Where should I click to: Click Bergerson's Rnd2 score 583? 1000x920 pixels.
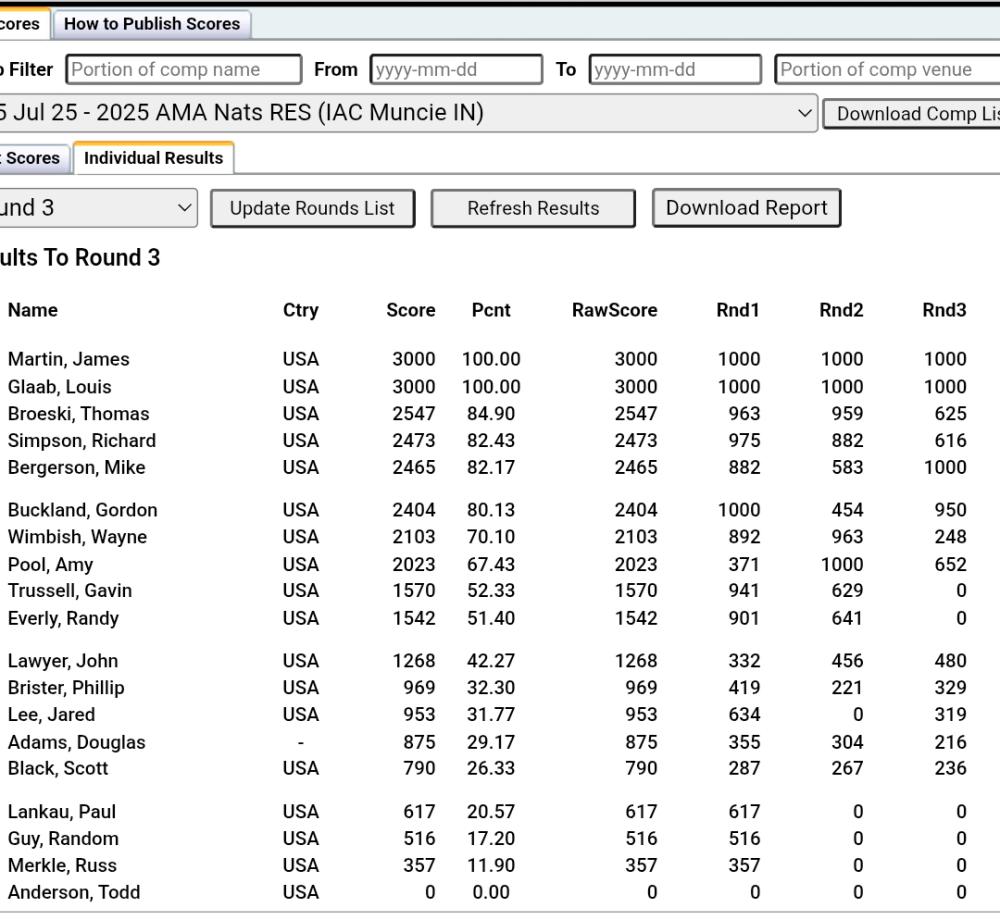pyautogui.click(x=847, y=467)
